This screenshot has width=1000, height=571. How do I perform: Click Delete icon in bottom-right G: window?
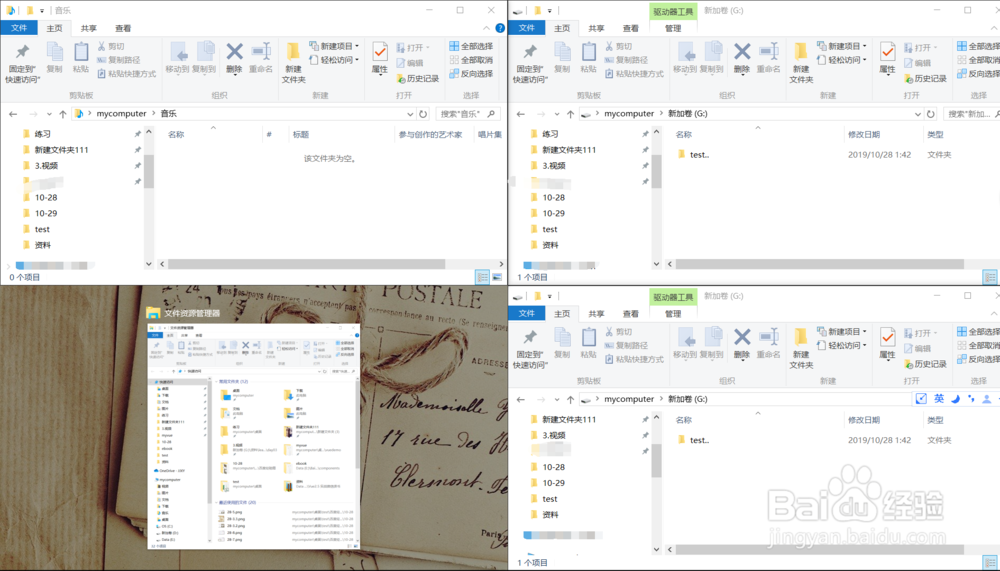point(742,343)
